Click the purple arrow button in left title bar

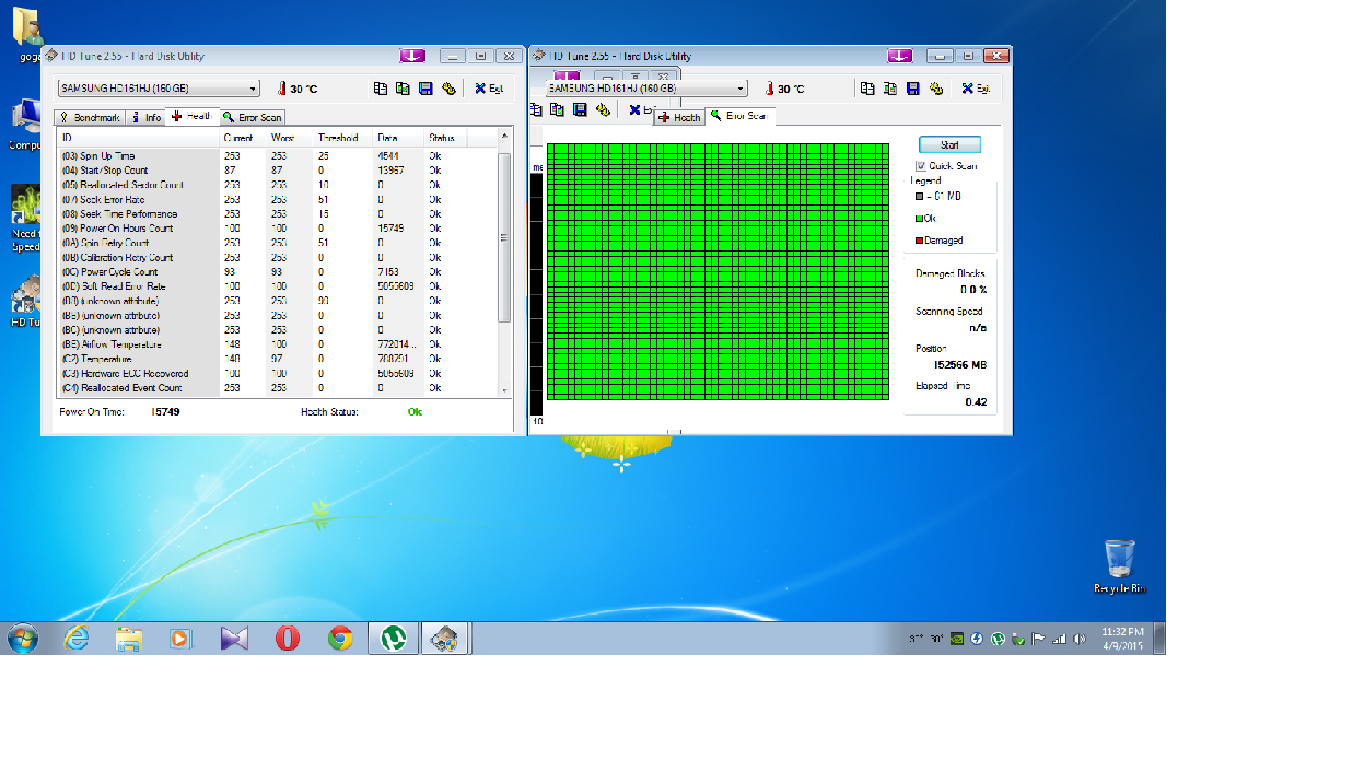412,56
